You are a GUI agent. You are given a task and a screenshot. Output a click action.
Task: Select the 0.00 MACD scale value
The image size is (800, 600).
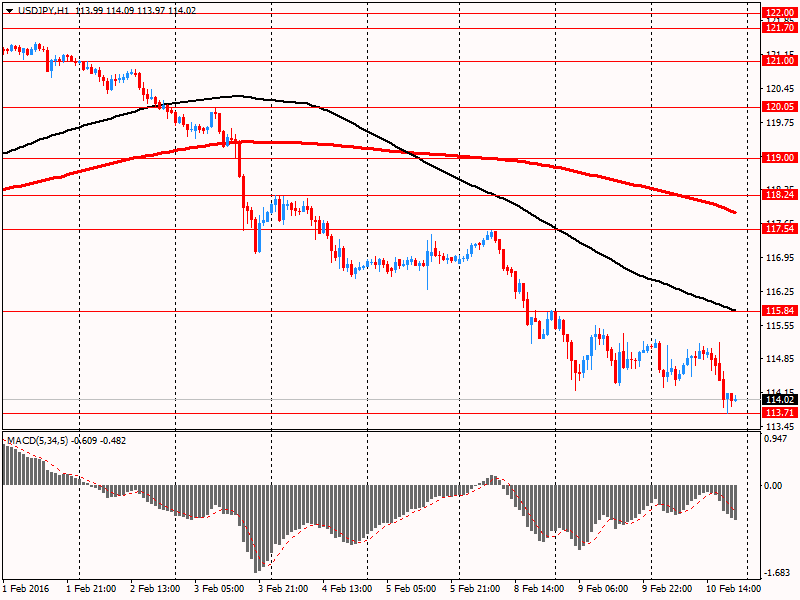(773, 485)
